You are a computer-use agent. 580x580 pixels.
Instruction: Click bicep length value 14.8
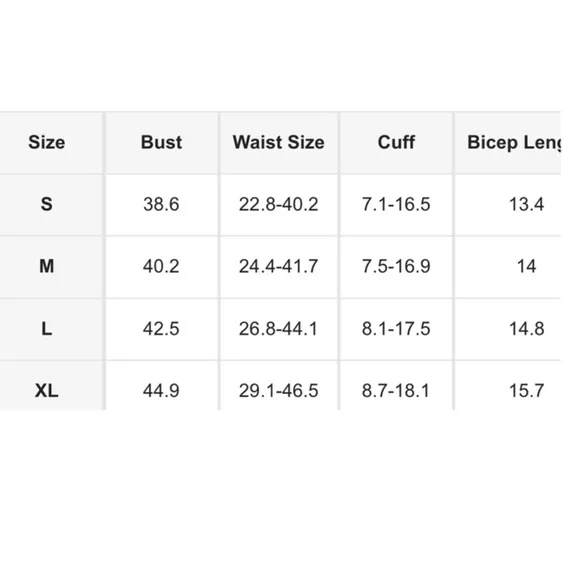click(526, 328)
